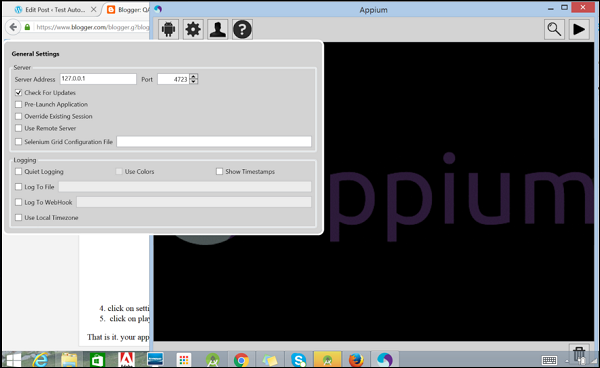Show hidden system tray icons arrow

click(x=567, y=361)
